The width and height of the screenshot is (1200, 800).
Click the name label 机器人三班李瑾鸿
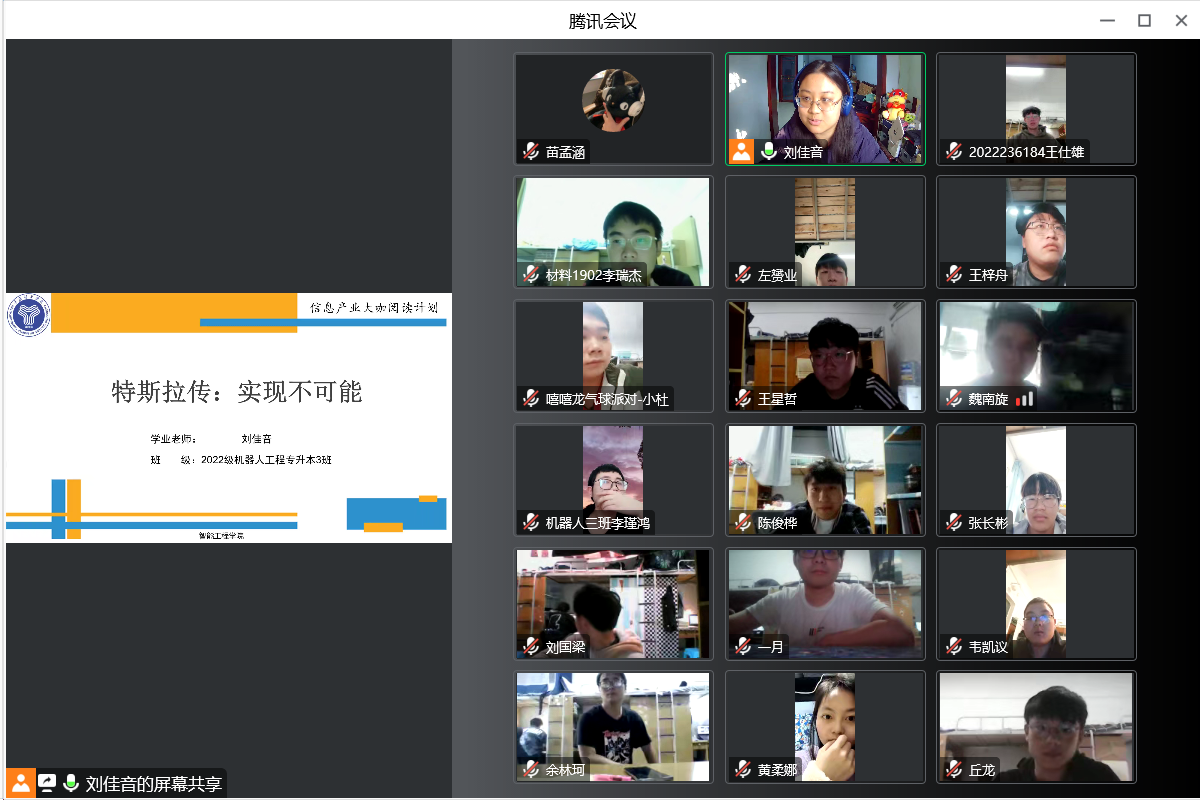[598, 522]
